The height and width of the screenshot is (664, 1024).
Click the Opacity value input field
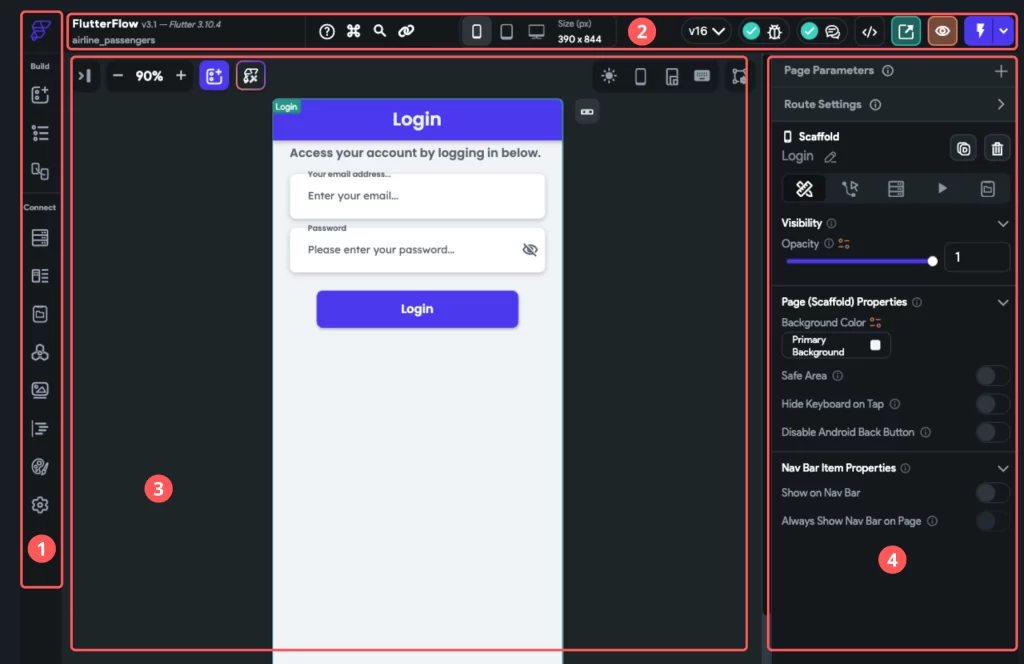point(977,257)
